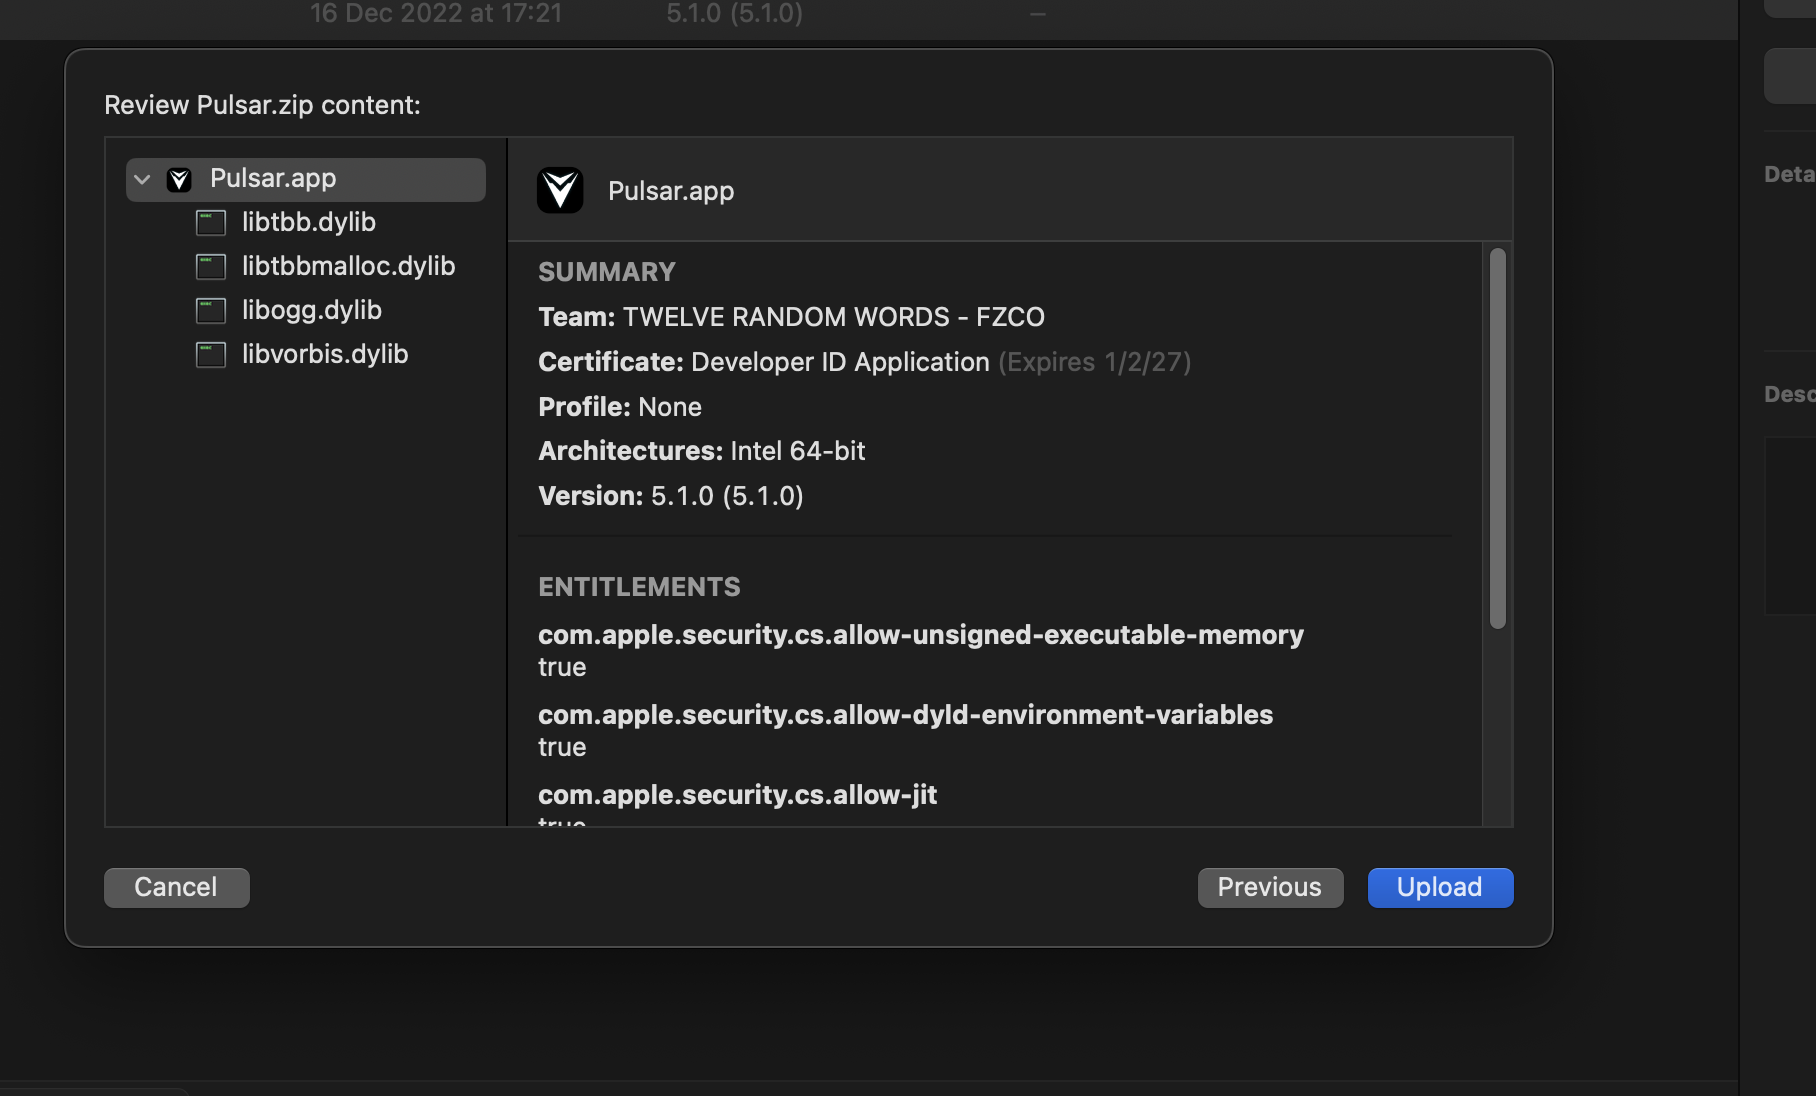Click the blue Upload button
Image resolution: width=1816 pixels, height=1096 pixels.
(x=1440, y=888)
